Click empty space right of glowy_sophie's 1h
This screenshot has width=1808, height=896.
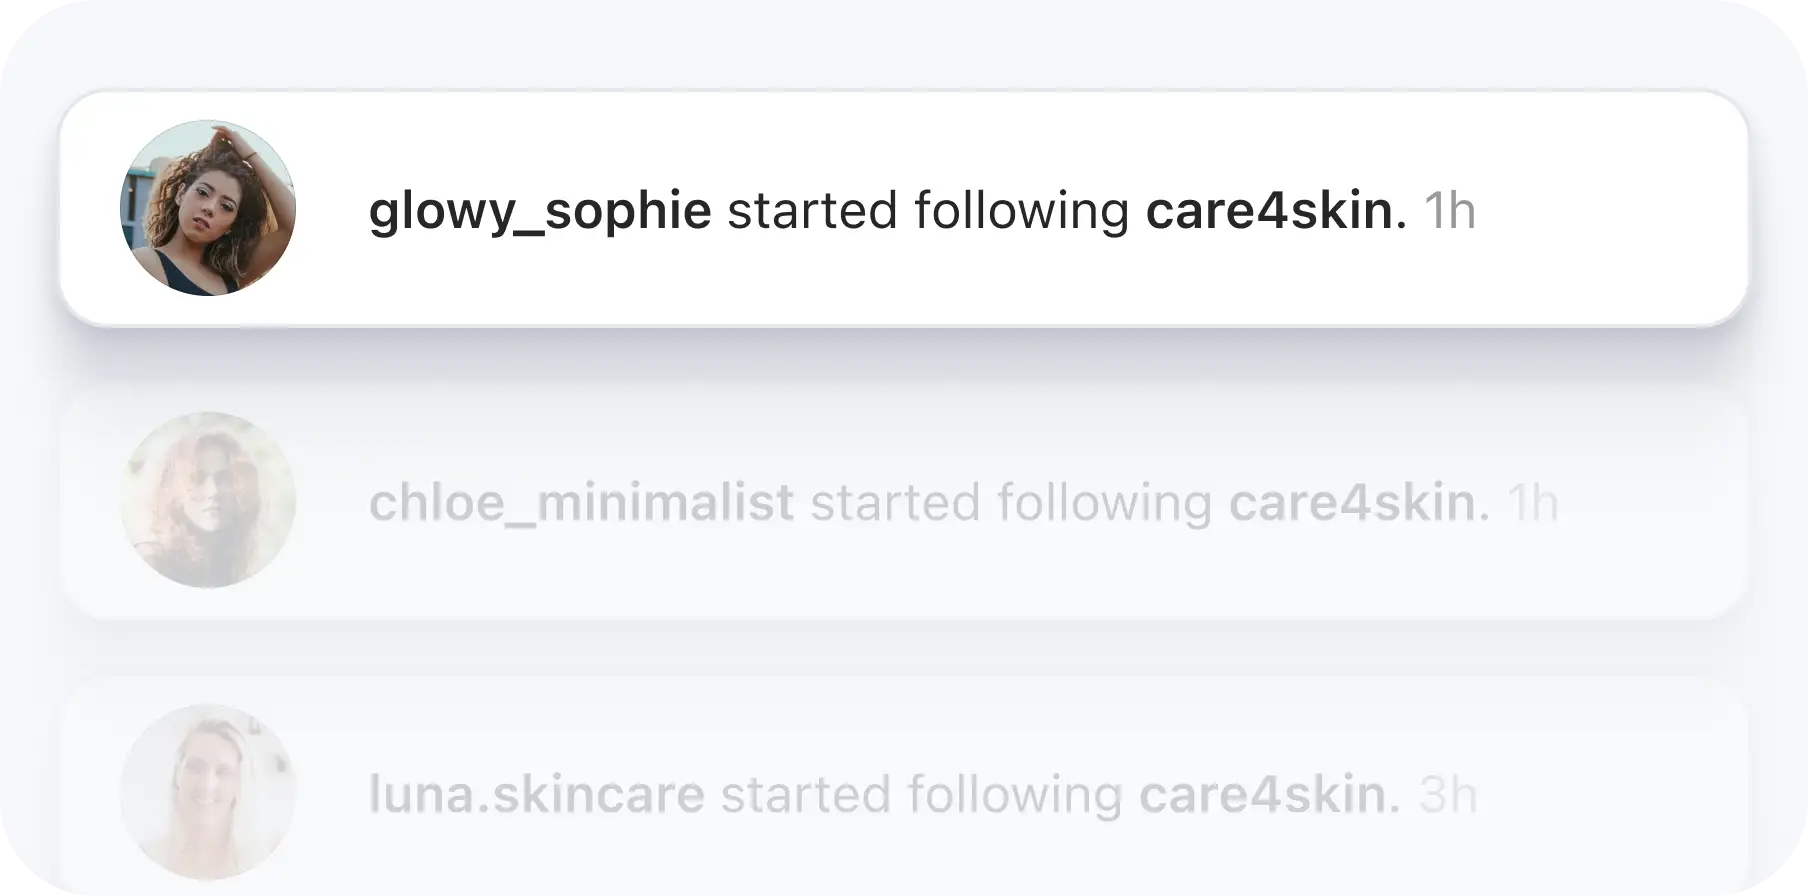[1610, 210]
